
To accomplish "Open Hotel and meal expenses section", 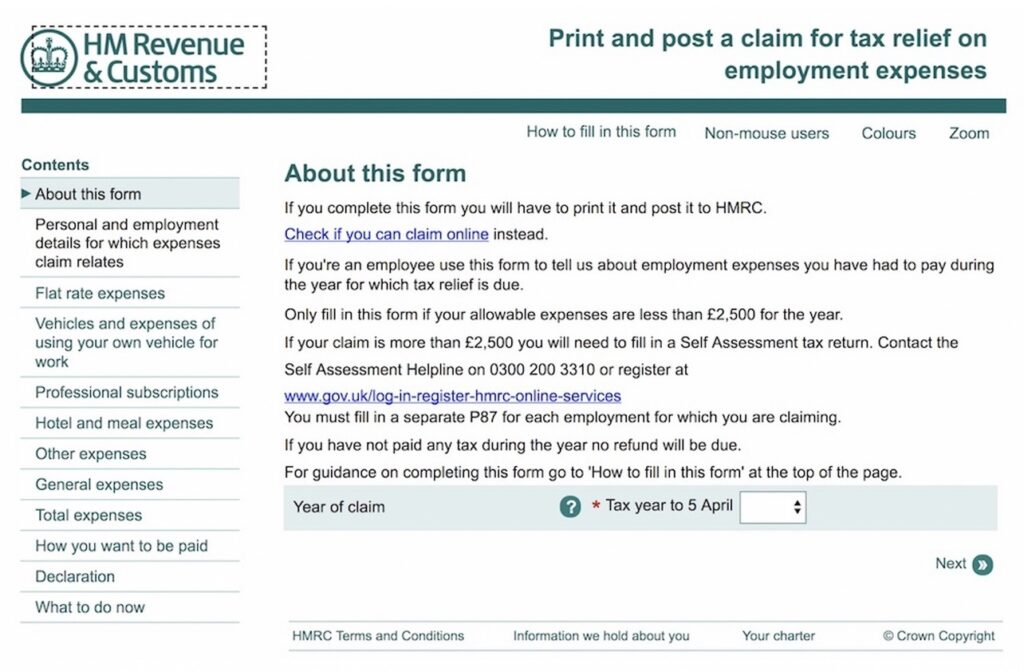I will click(x=124, y=423).
